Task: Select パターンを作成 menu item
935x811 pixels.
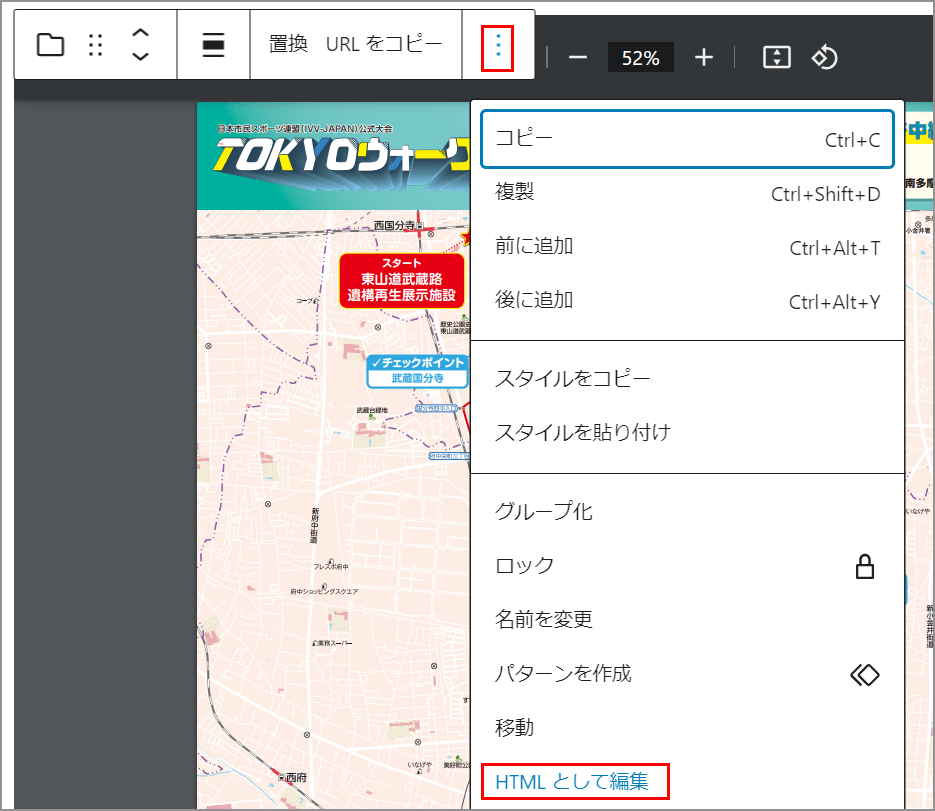Action: tap(687, 674)
